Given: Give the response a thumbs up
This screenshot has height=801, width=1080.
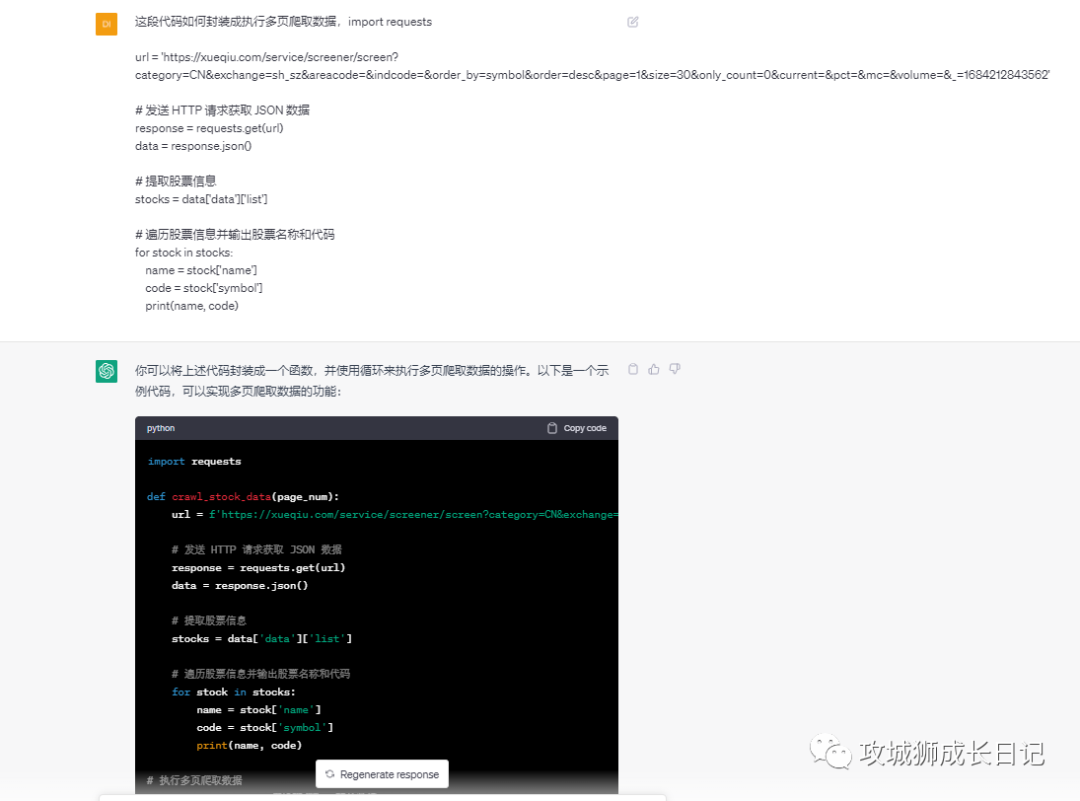Looking at the screenshot, I should point(654,369).
